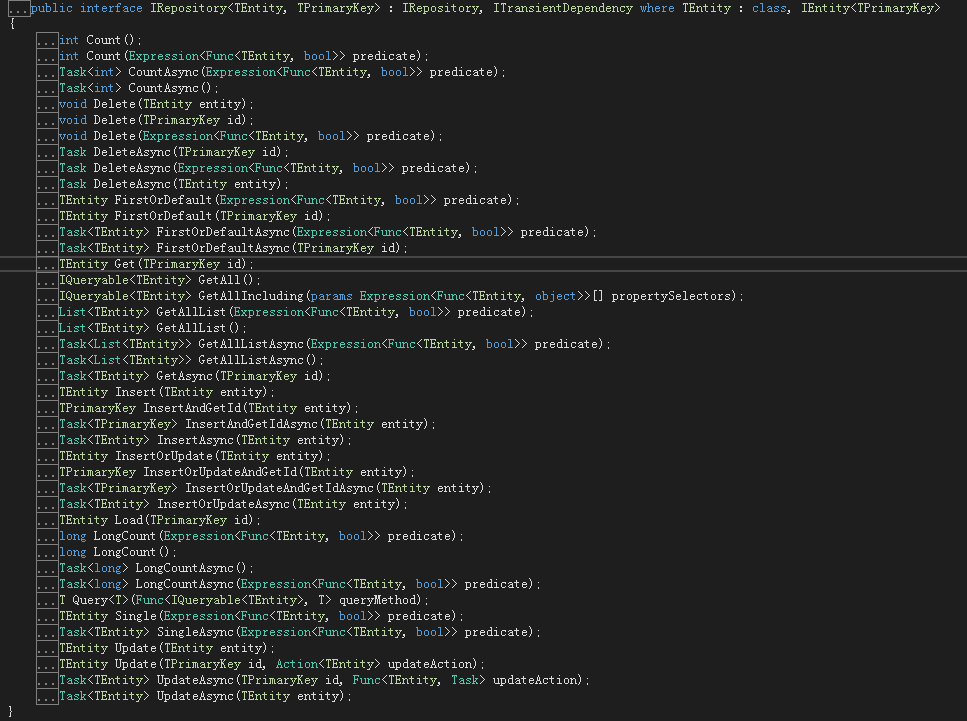The image size is (967, 721).
Task: Click the 'where' keyword in the declaration
Action: [x=657, y=8]
